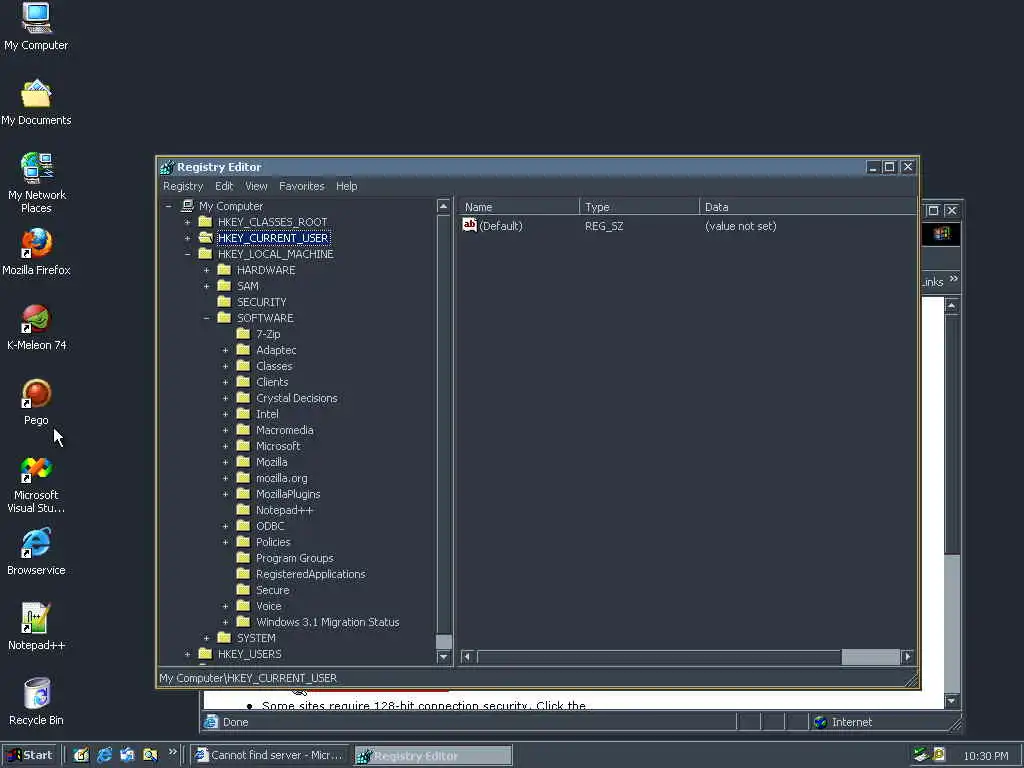Viewport: 1024px width, 768px height.
Task: Click the My Computer tree root icon
Action: [x=187, y=206]
